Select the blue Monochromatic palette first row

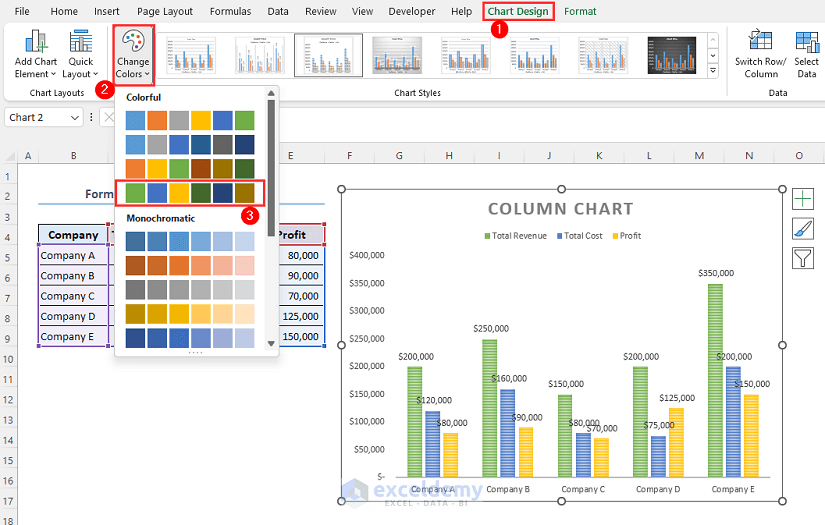[x=190, y=241]
